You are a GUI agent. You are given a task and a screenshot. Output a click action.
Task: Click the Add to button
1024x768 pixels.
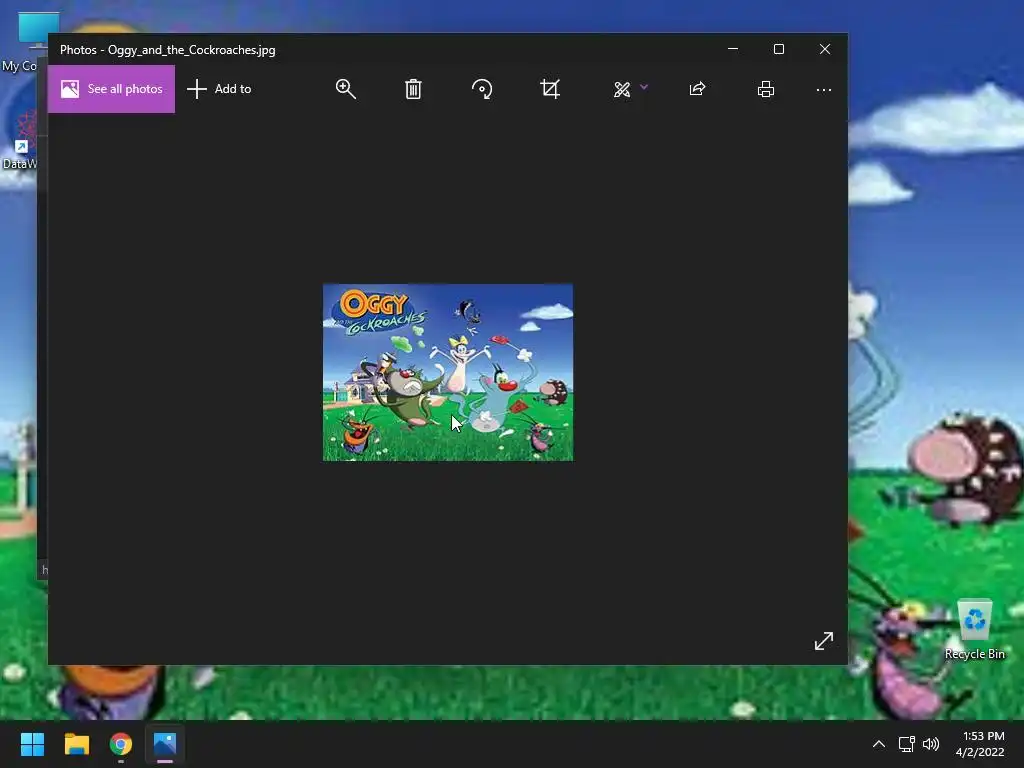(219, 89)
